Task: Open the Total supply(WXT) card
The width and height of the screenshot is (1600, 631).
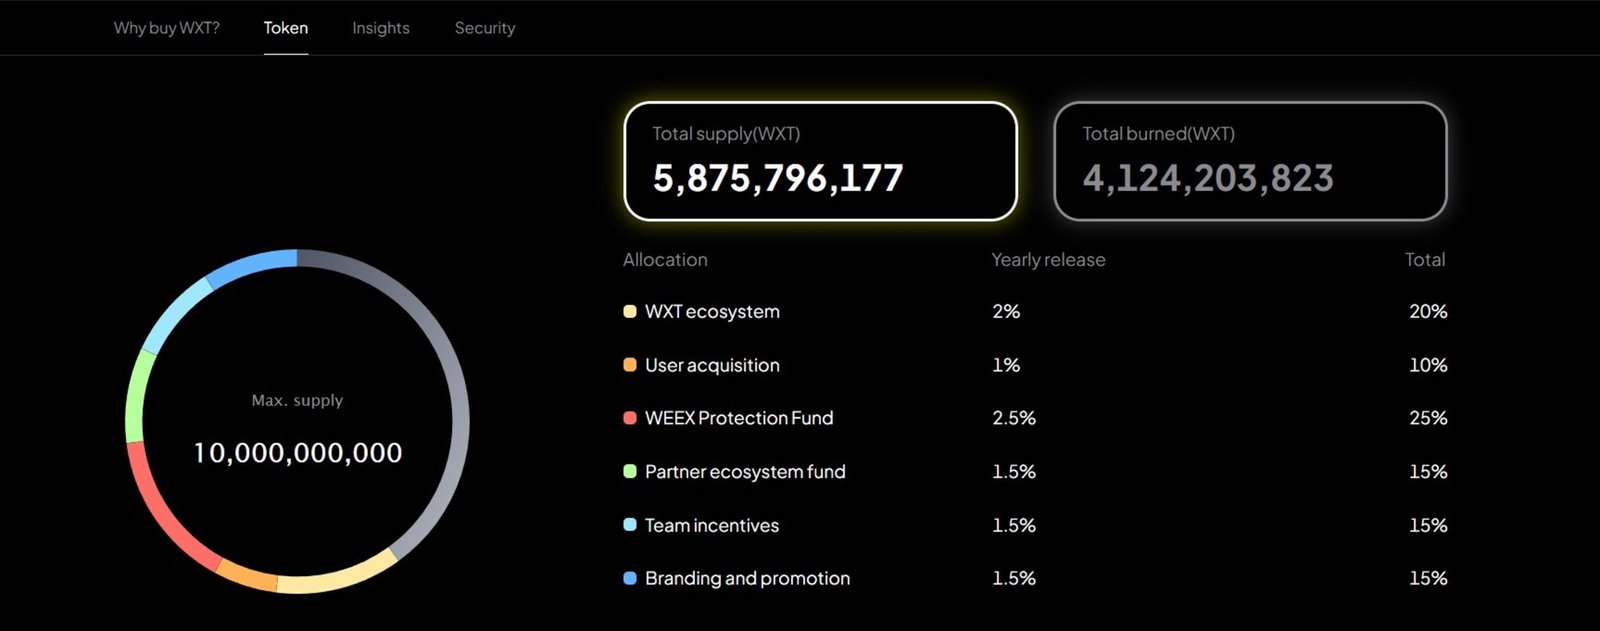Action: tap(820, 160)
